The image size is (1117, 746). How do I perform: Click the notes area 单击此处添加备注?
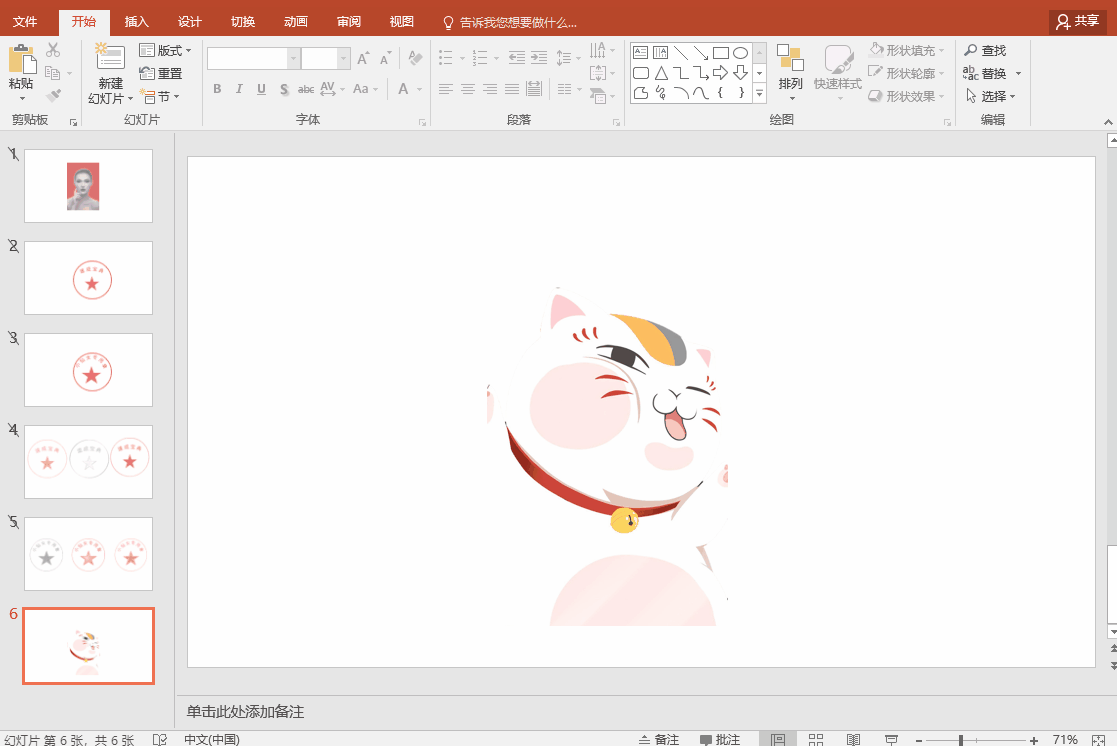pos(245,712)
